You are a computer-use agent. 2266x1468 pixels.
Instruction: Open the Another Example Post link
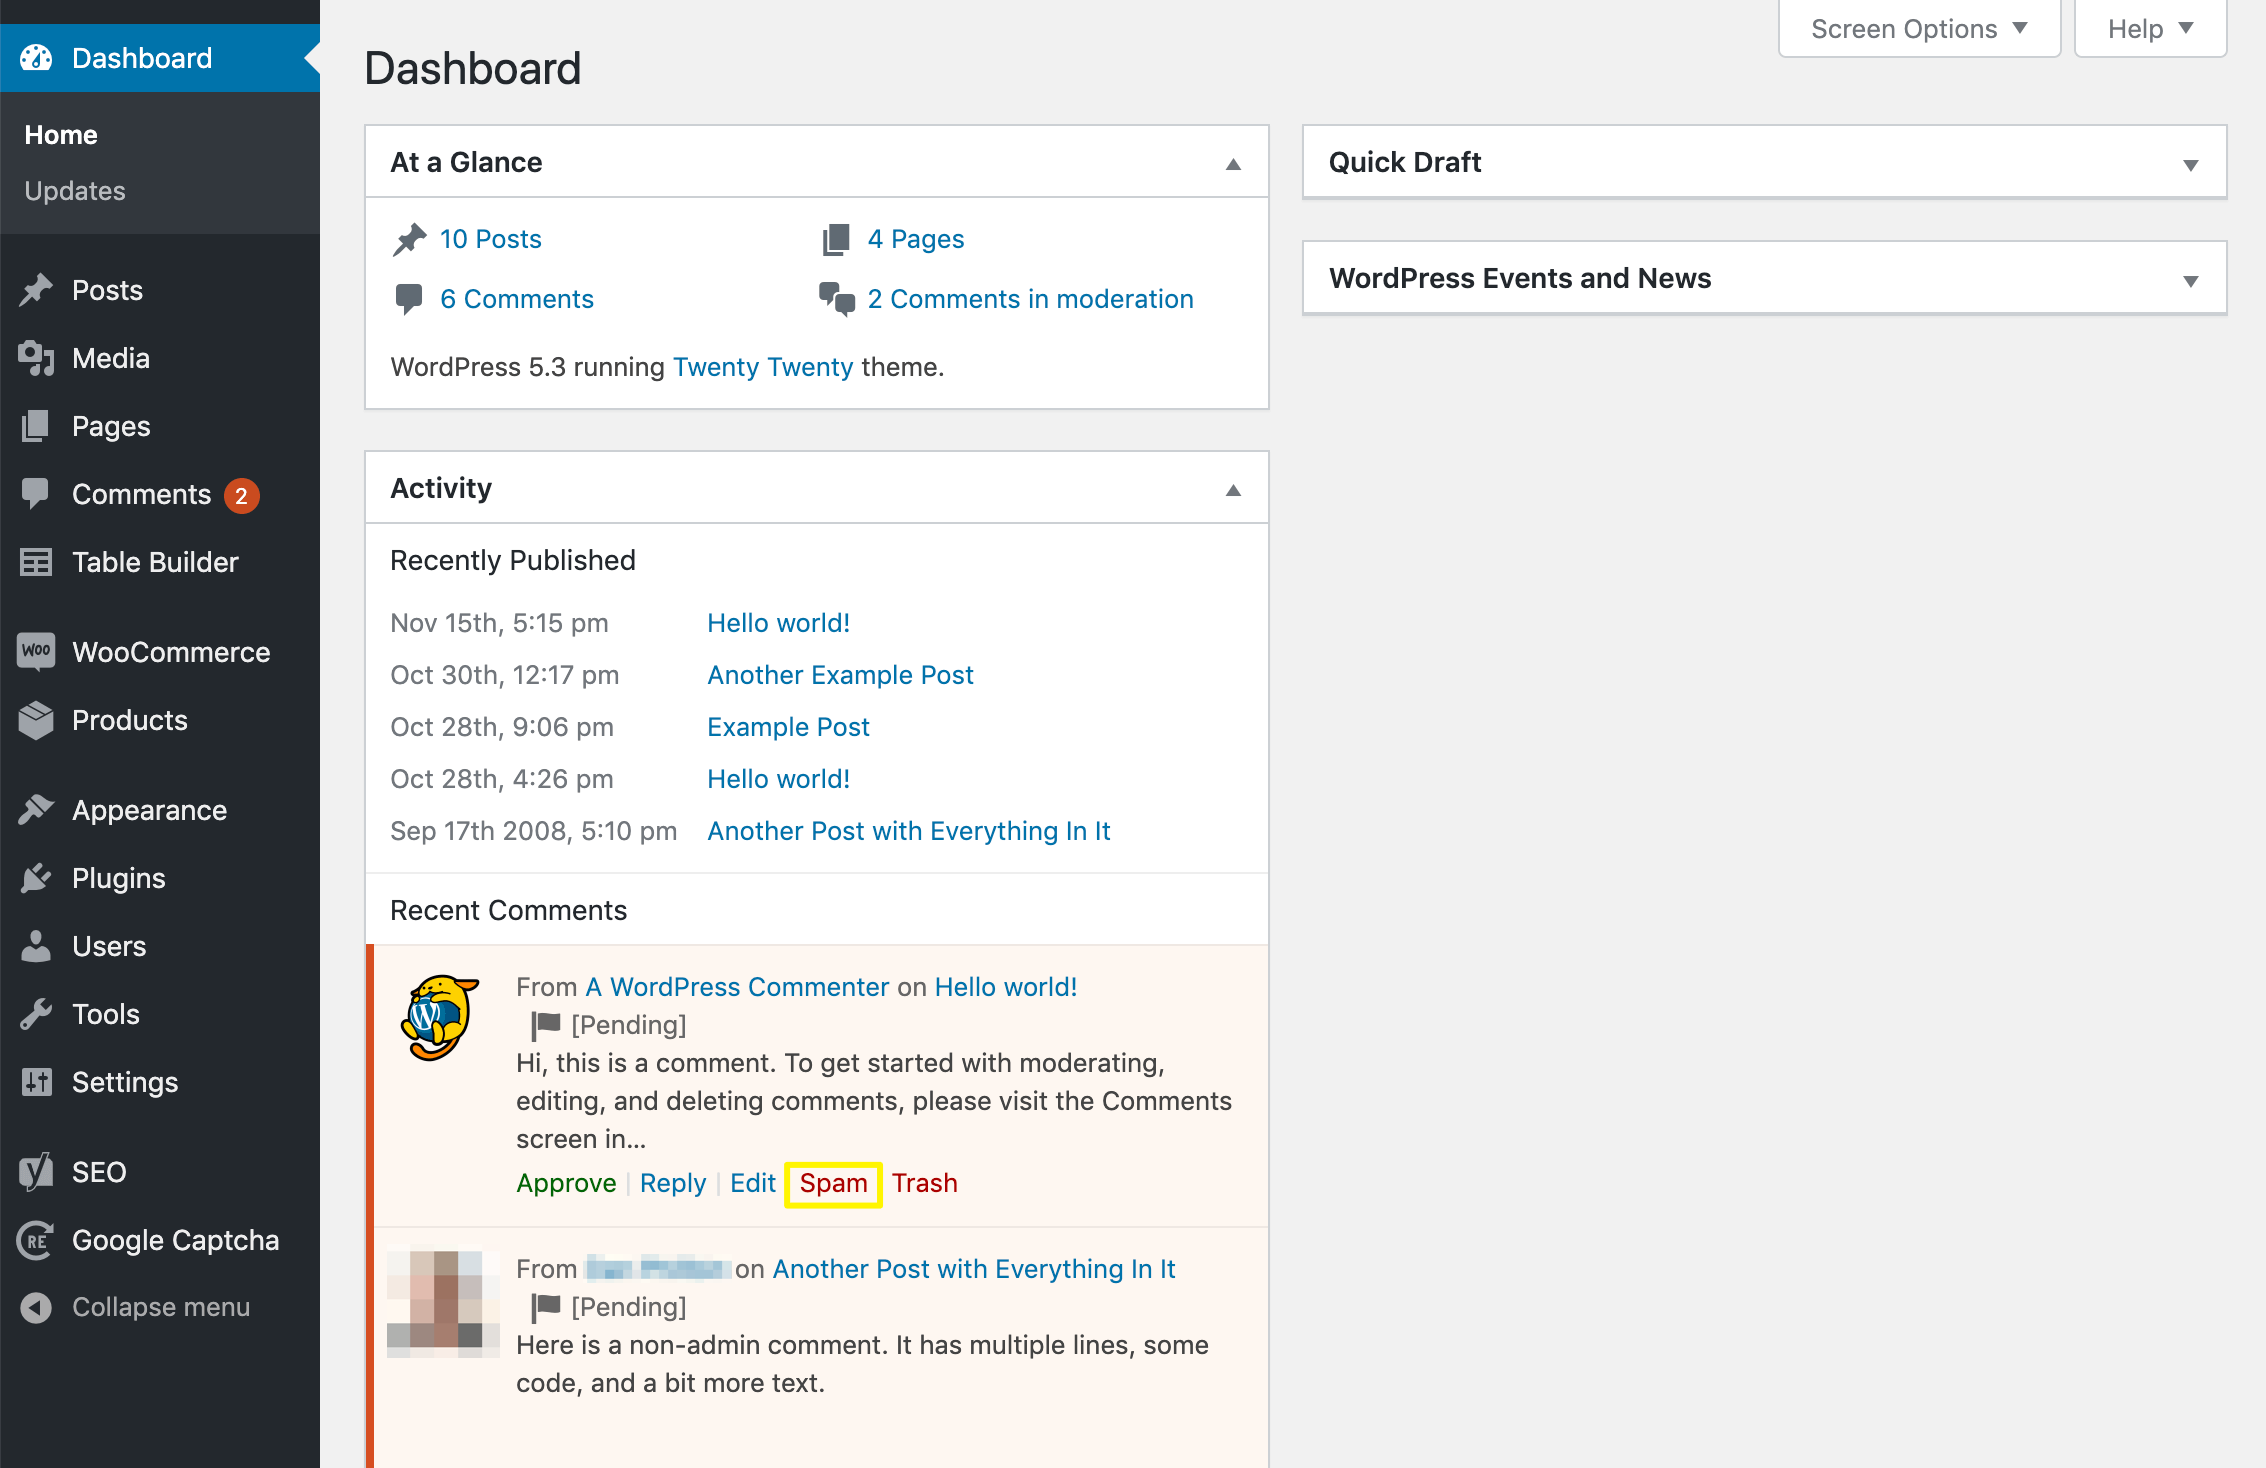[x=840, y=675]
